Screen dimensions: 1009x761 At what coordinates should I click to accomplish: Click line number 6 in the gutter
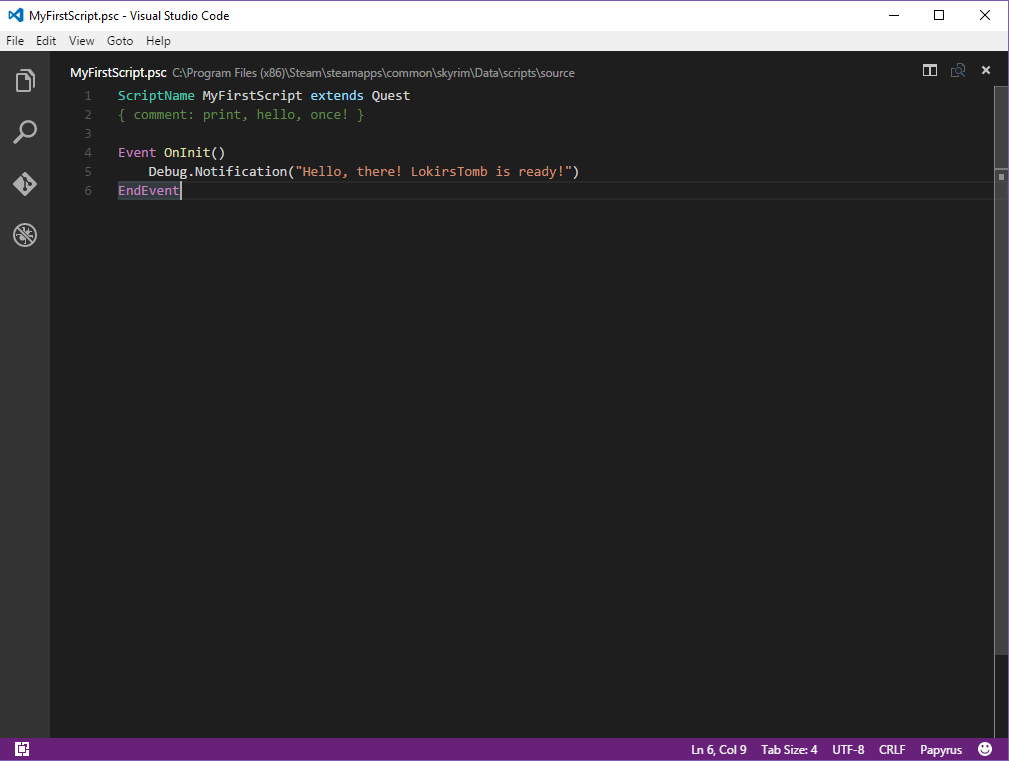pyautogui.click(x=88, y=190)
